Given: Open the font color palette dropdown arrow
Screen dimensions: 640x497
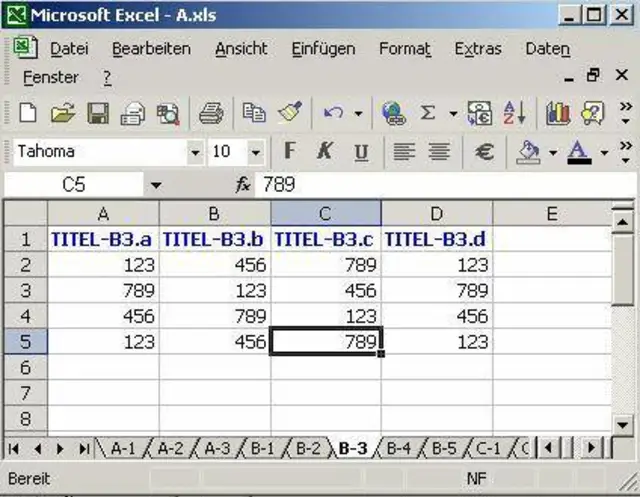Looking at the screenshot, I should click(604, 153).
